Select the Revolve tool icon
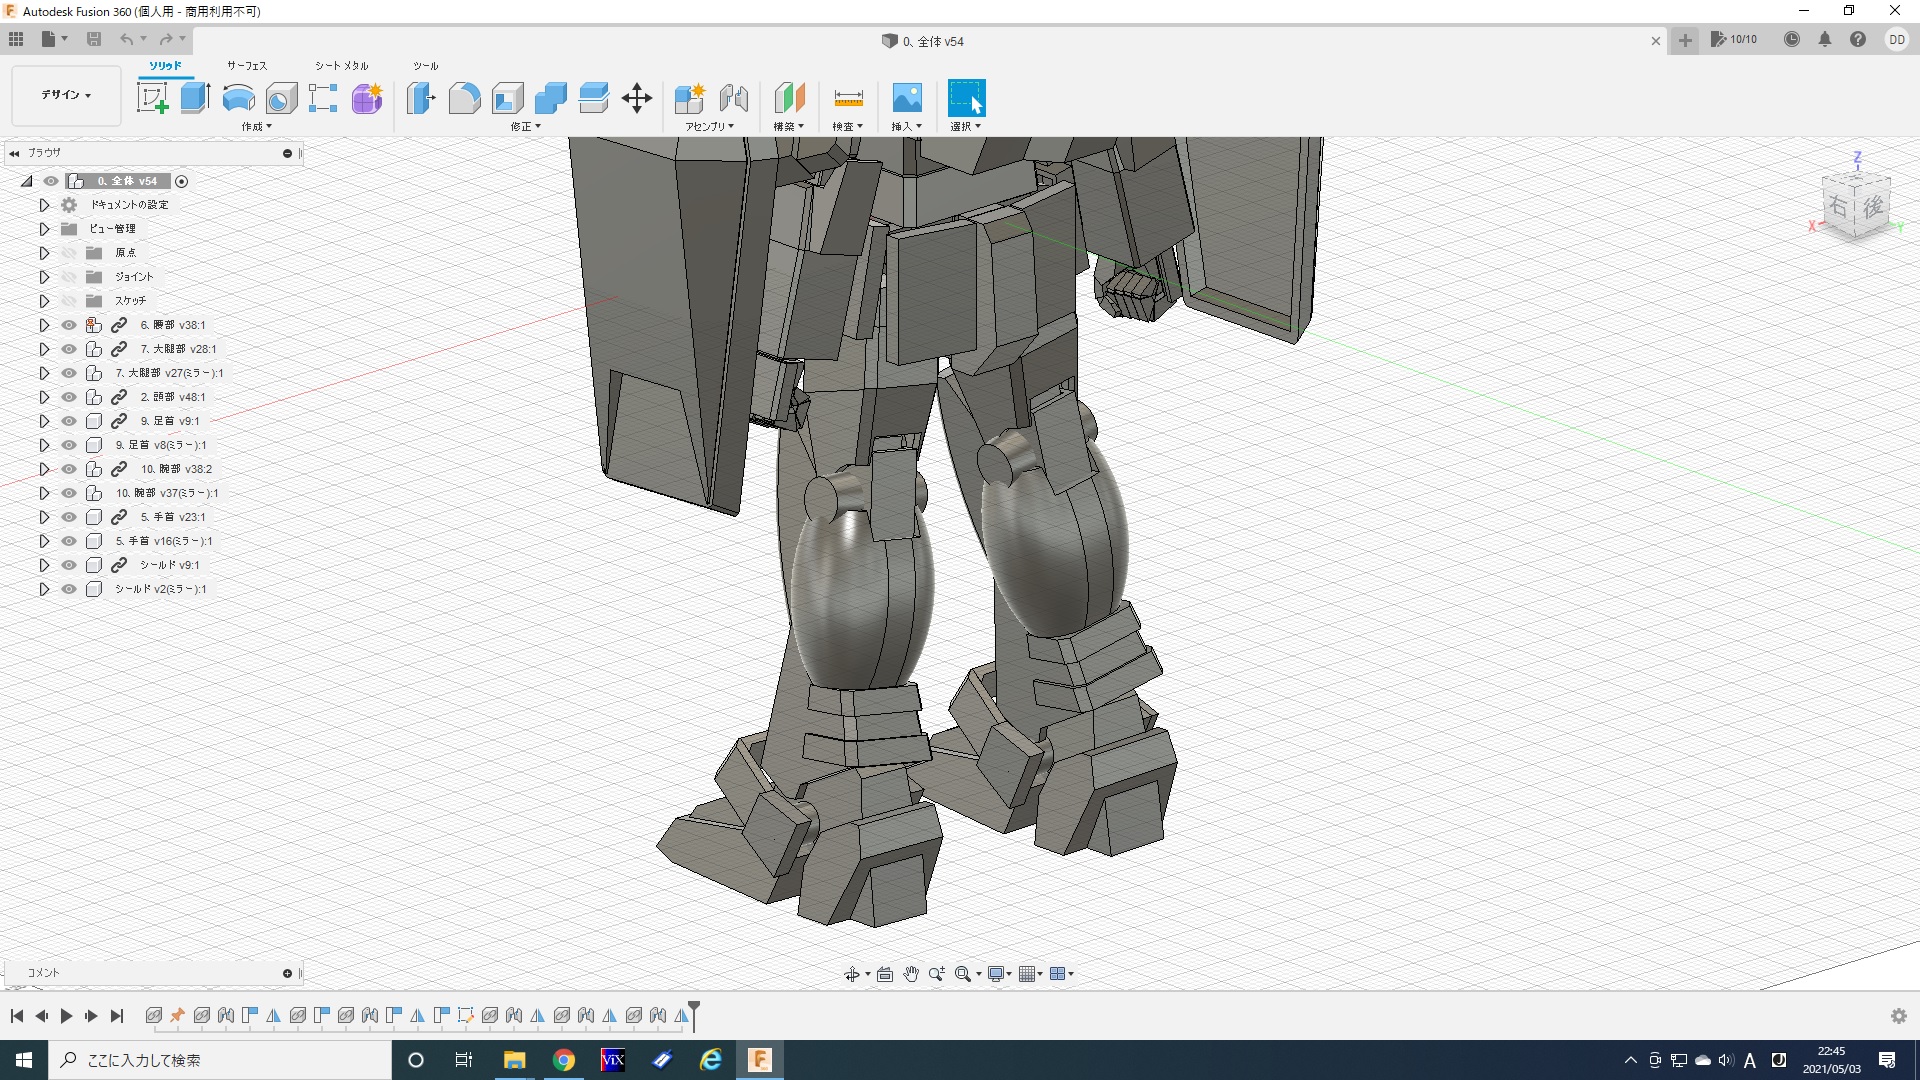Screen dimensions: 1920x1080 coord(238,98)
